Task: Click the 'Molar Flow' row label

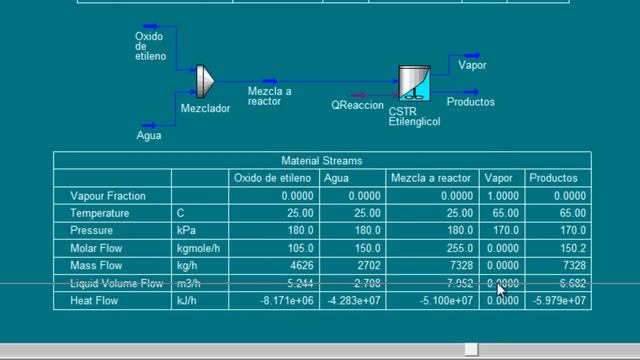Action: point(96,248)
